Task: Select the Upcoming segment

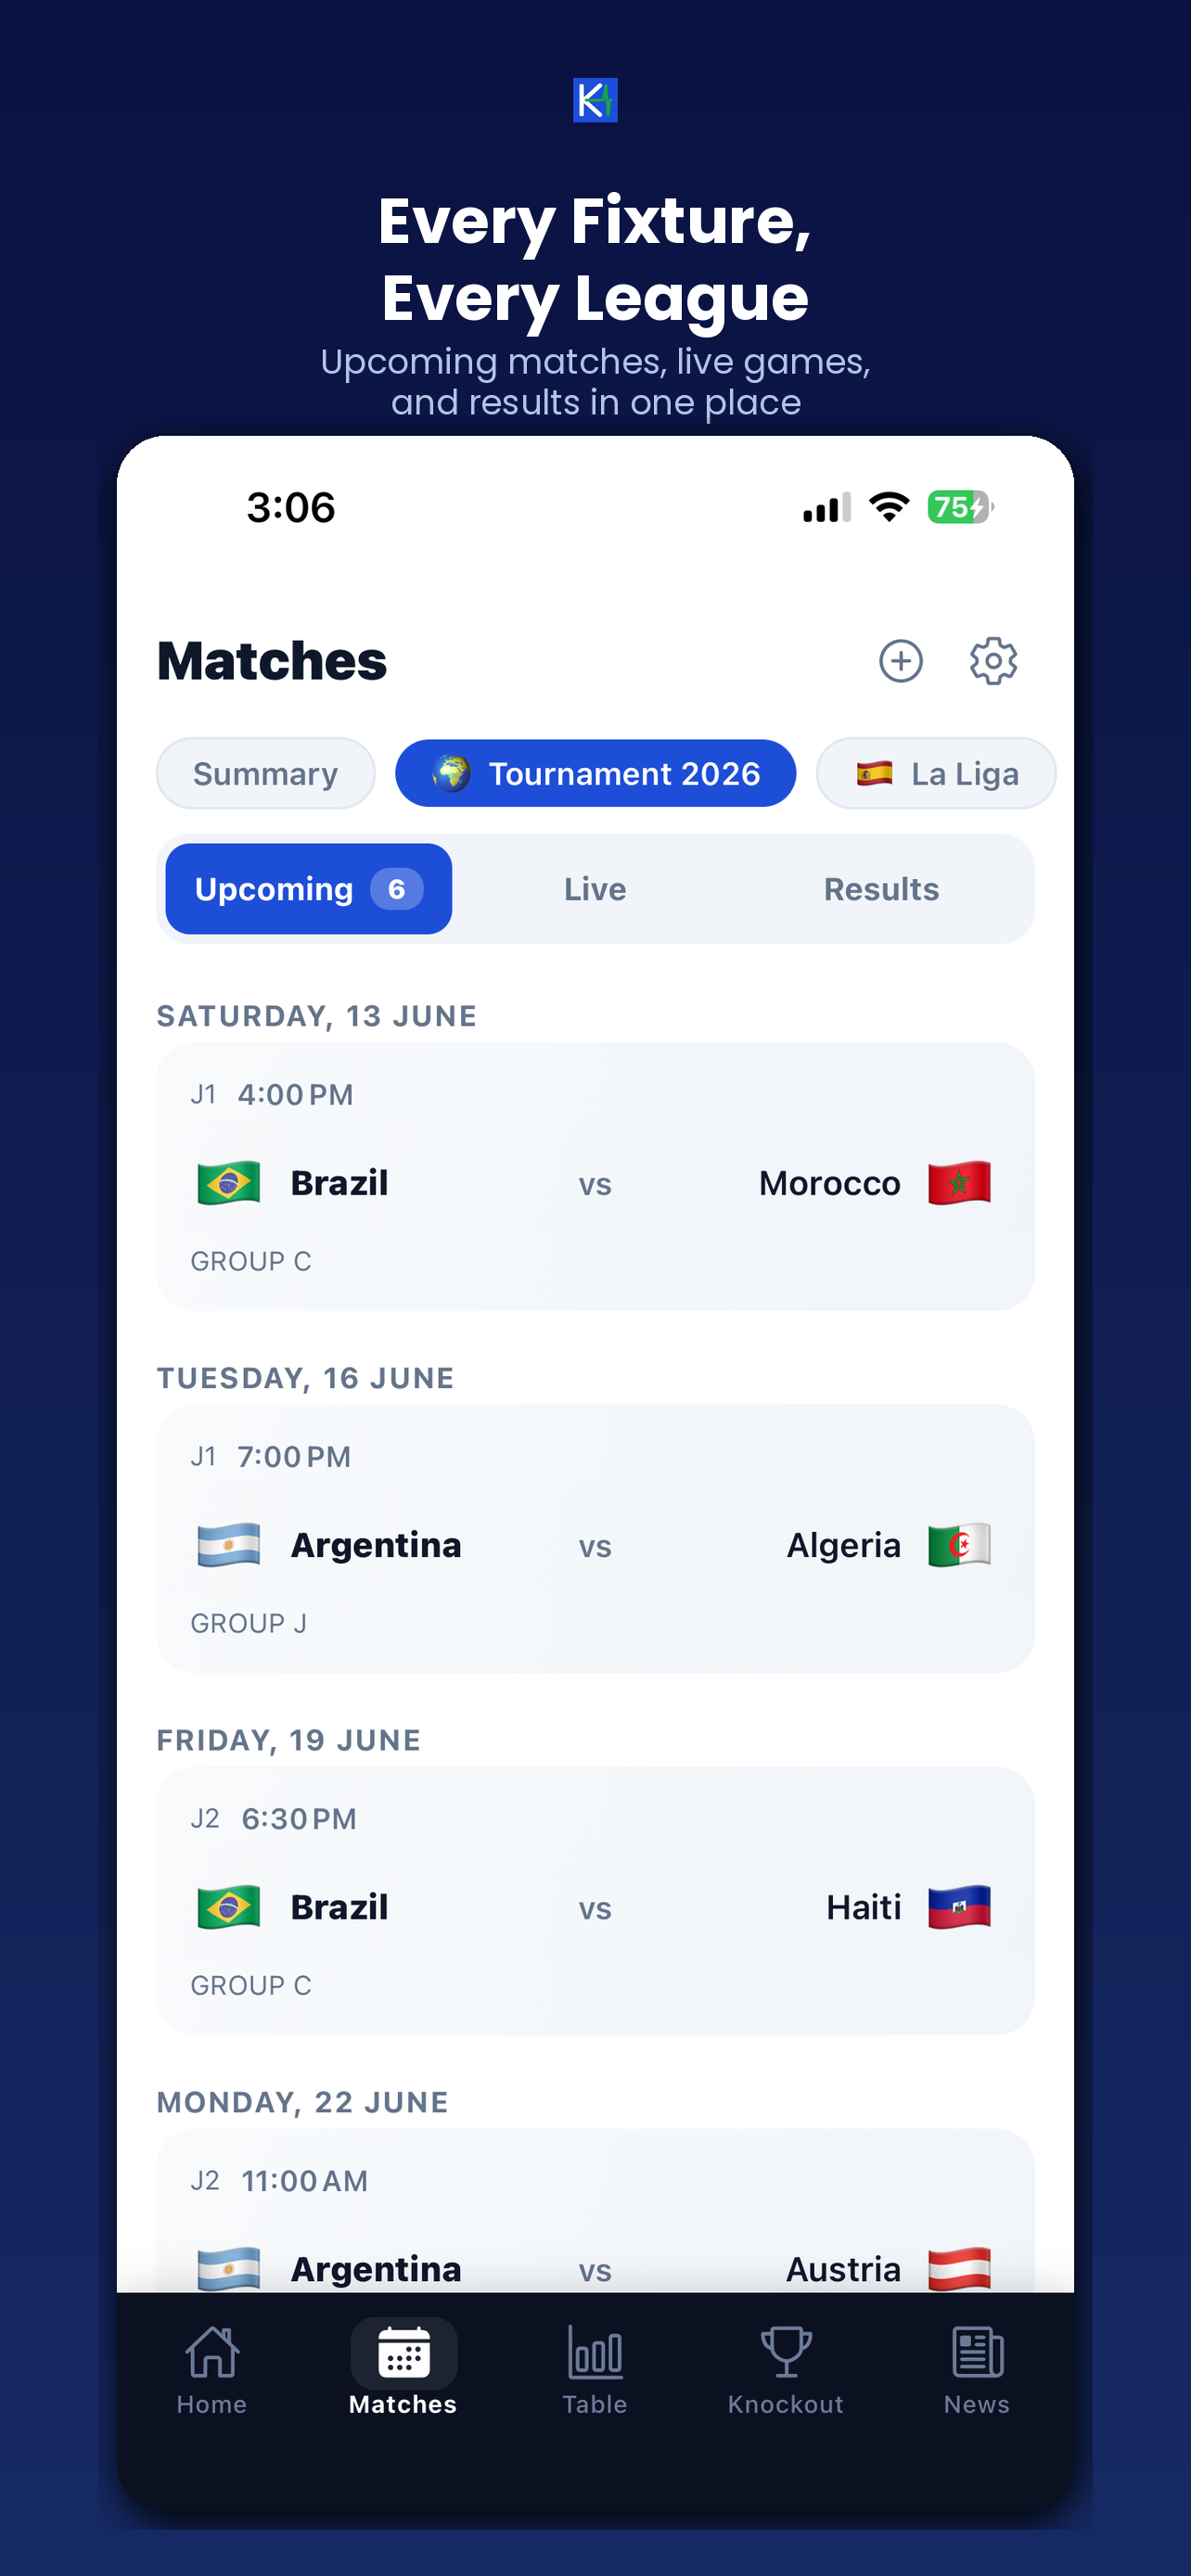Action: 309,889
